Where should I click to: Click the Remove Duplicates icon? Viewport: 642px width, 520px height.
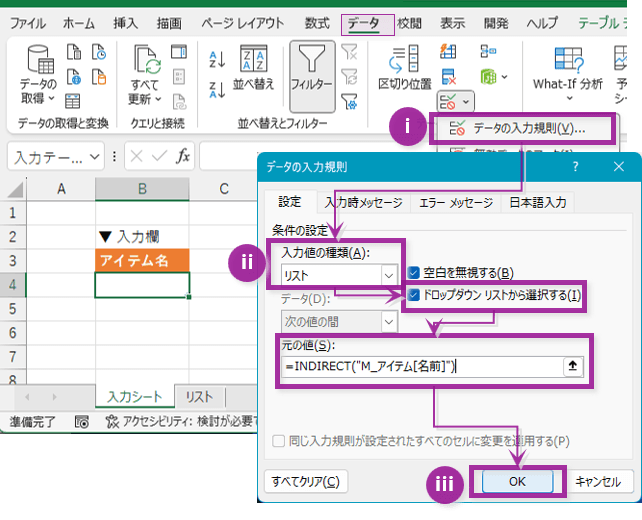(449, 77)
